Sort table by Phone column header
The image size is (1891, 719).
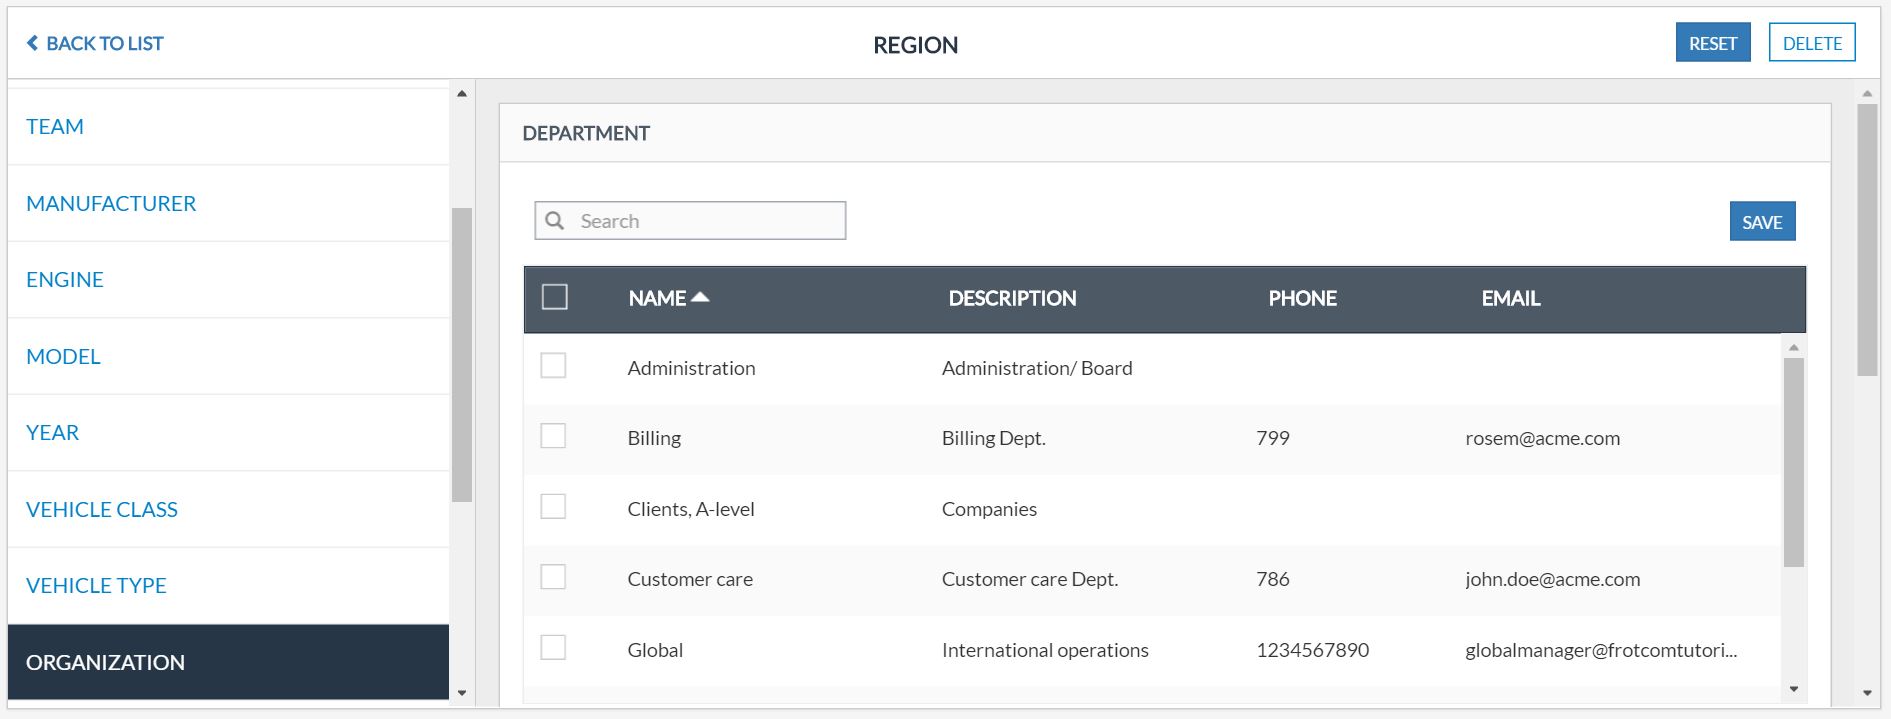point(1302,298)
